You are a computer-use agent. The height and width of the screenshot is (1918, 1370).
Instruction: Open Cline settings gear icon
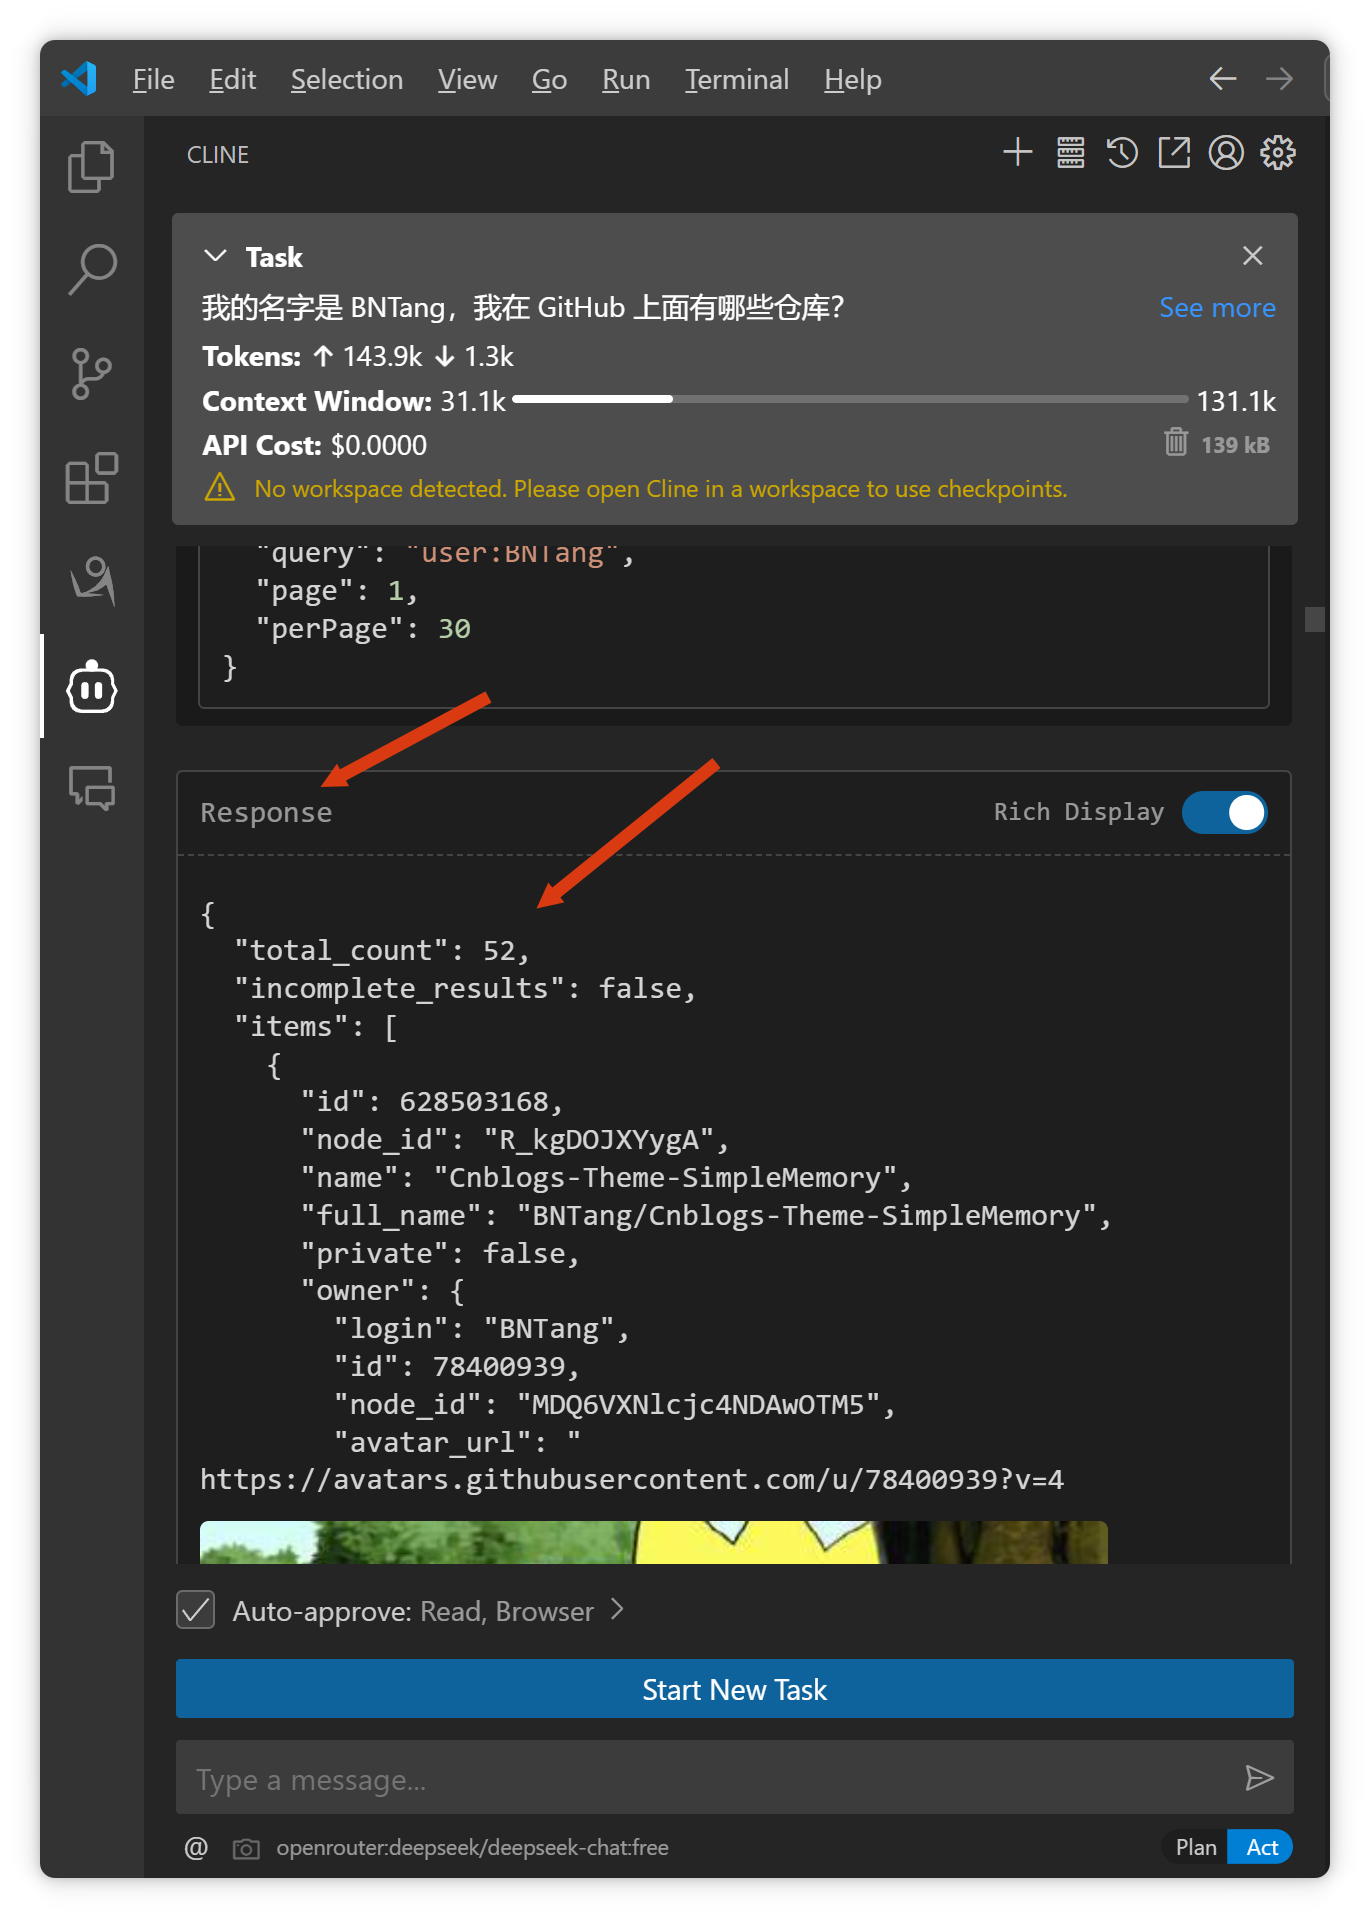click(x=1277, y=153)
